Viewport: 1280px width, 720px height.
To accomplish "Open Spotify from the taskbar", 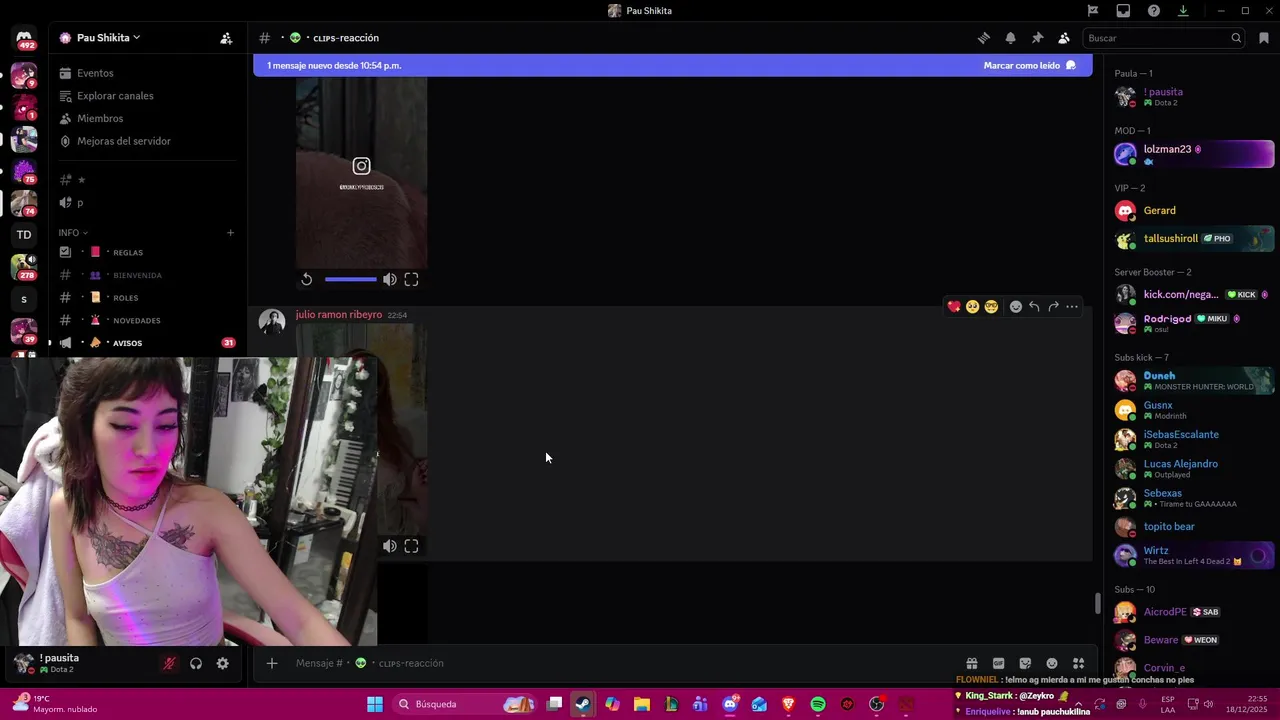I will [818, 704].
